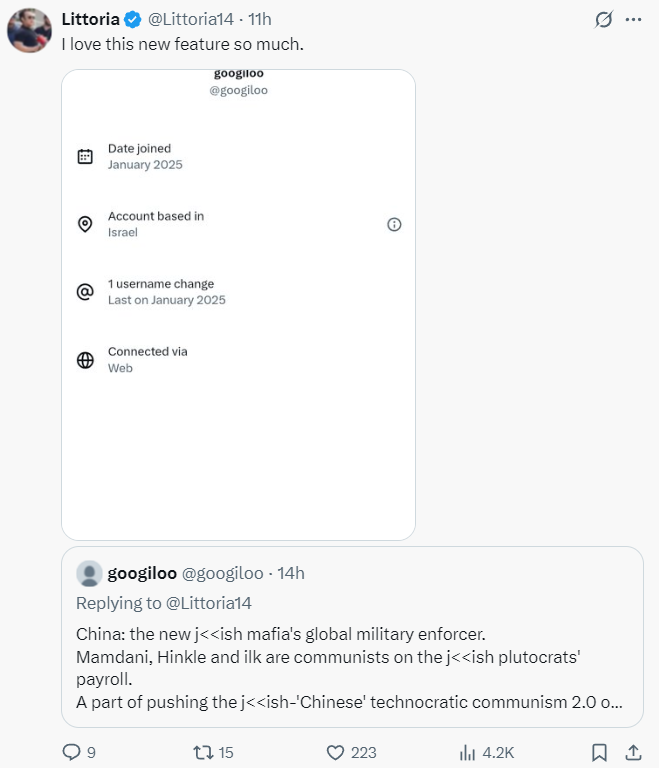Click the Grok explain icon
659x768 pixels.
(x=603, y=20)
